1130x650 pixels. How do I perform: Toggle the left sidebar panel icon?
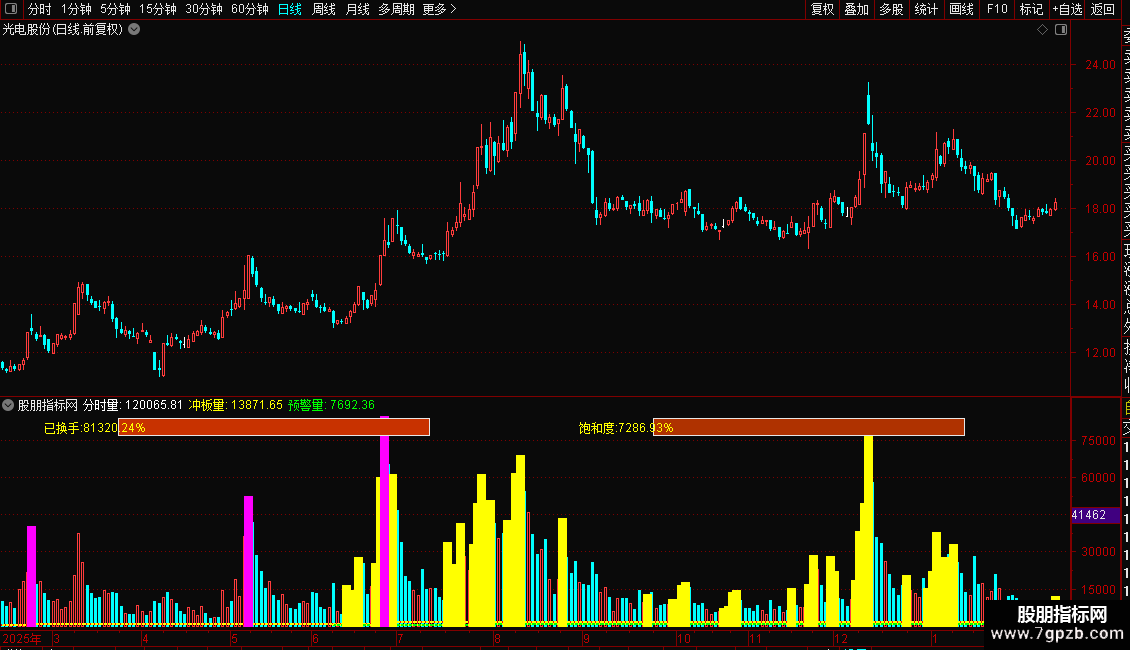point(11,9)
